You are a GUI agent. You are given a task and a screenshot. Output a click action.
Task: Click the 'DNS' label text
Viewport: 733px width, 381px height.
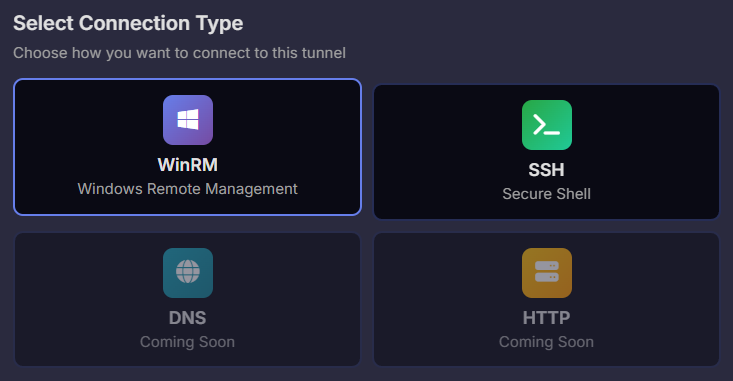(187, 318)
